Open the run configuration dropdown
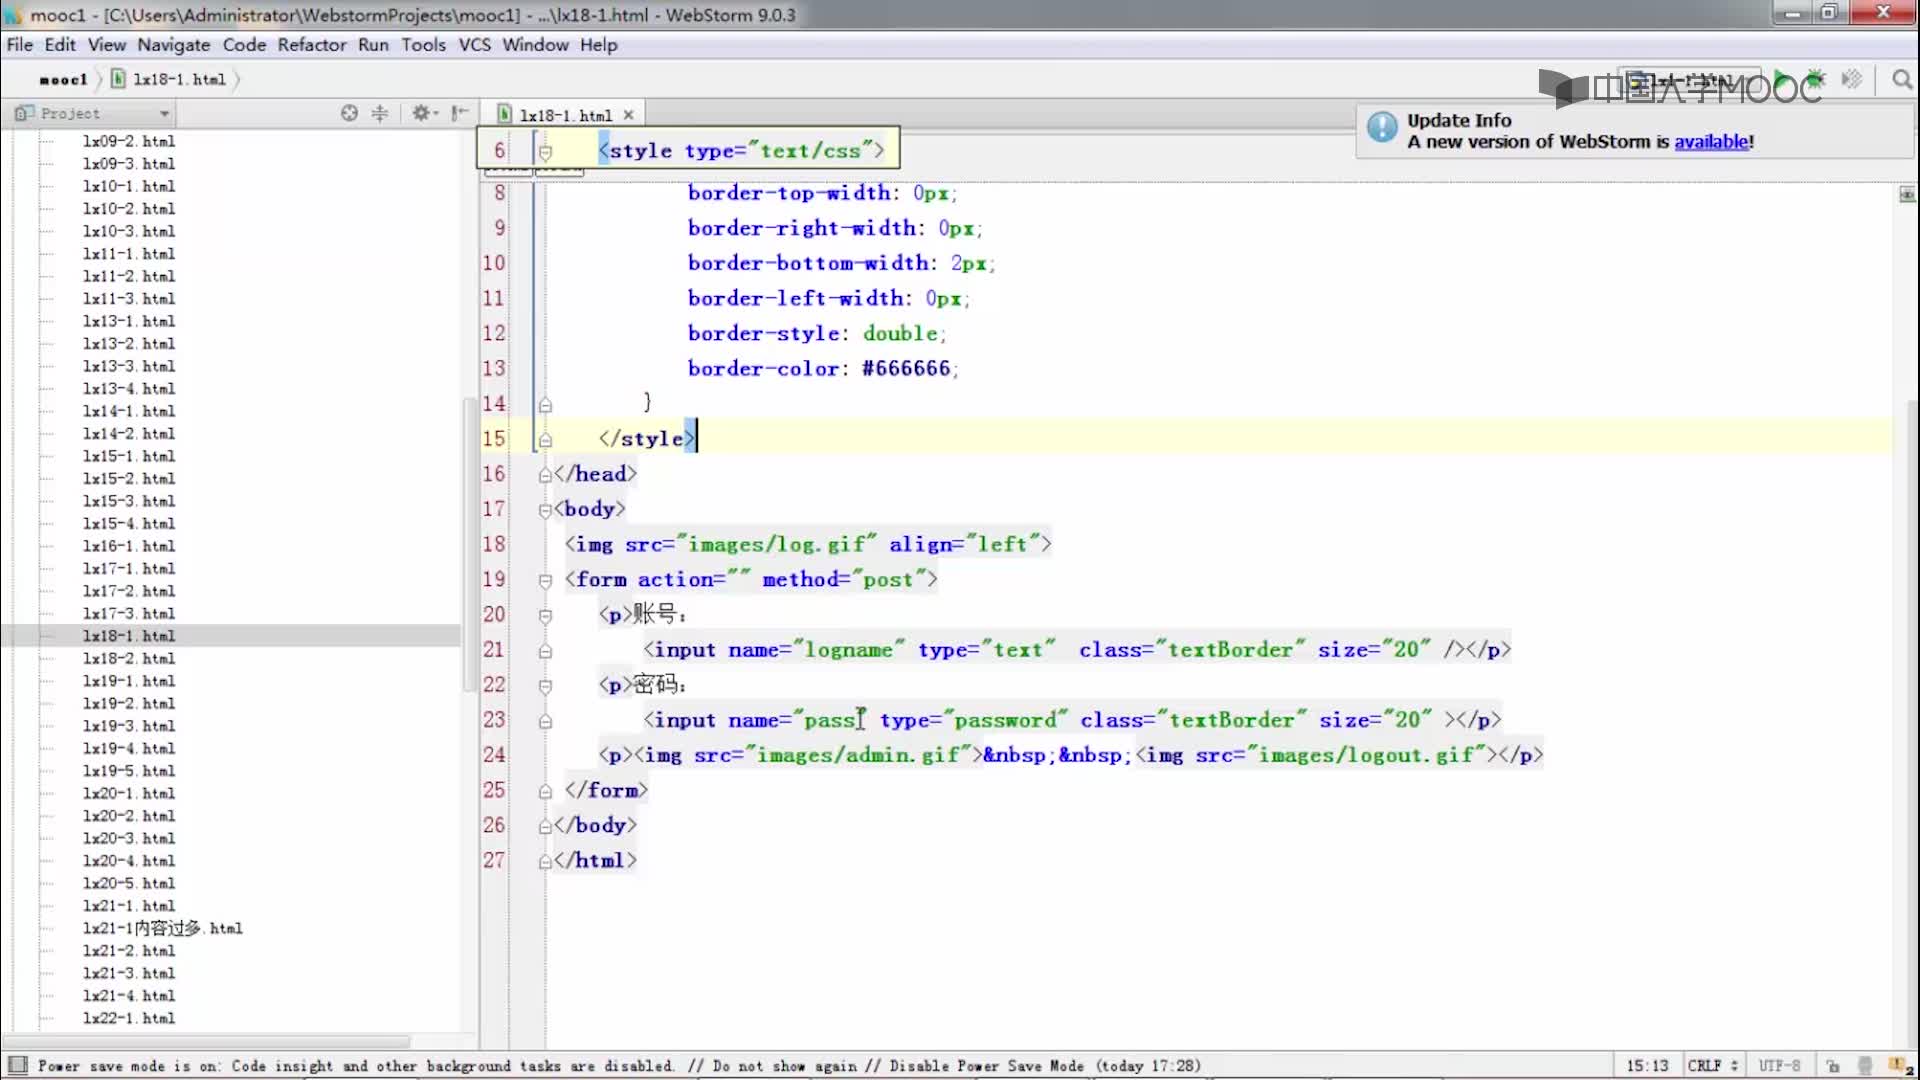1920x1080 pixels. (x=1690, y=80)
